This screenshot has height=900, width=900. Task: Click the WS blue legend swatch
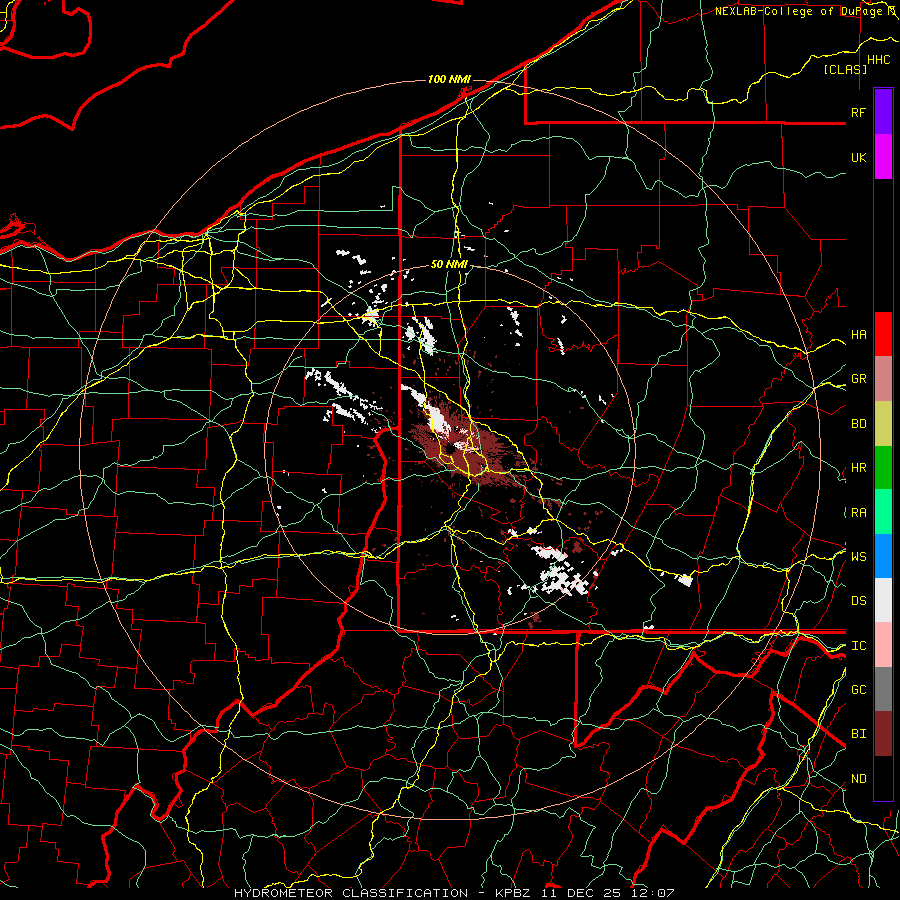click(x=883, y=556)
